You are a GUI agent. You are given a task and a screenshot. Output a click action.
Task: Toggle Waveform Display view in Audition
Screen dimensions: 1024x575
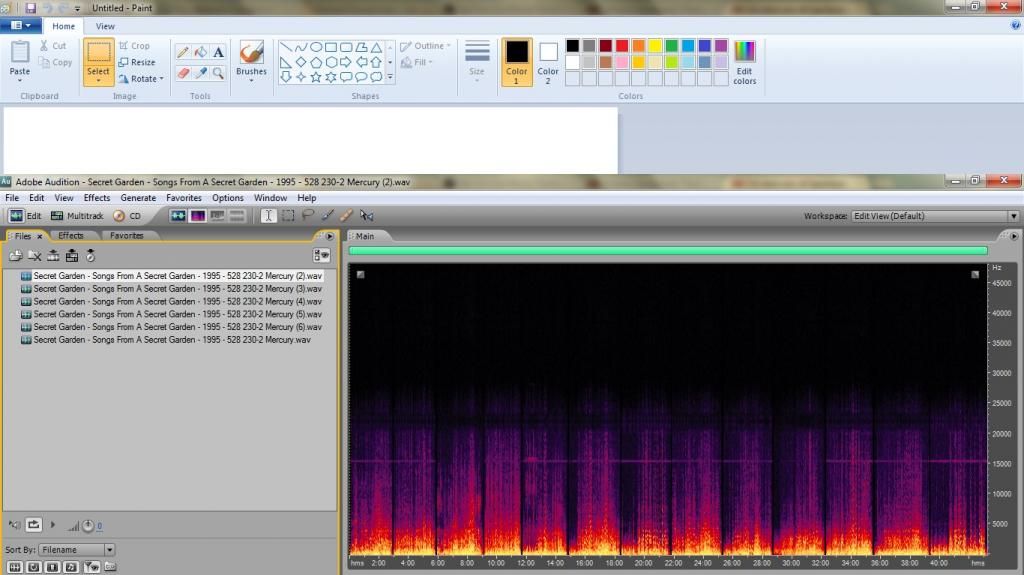point(178,216)
